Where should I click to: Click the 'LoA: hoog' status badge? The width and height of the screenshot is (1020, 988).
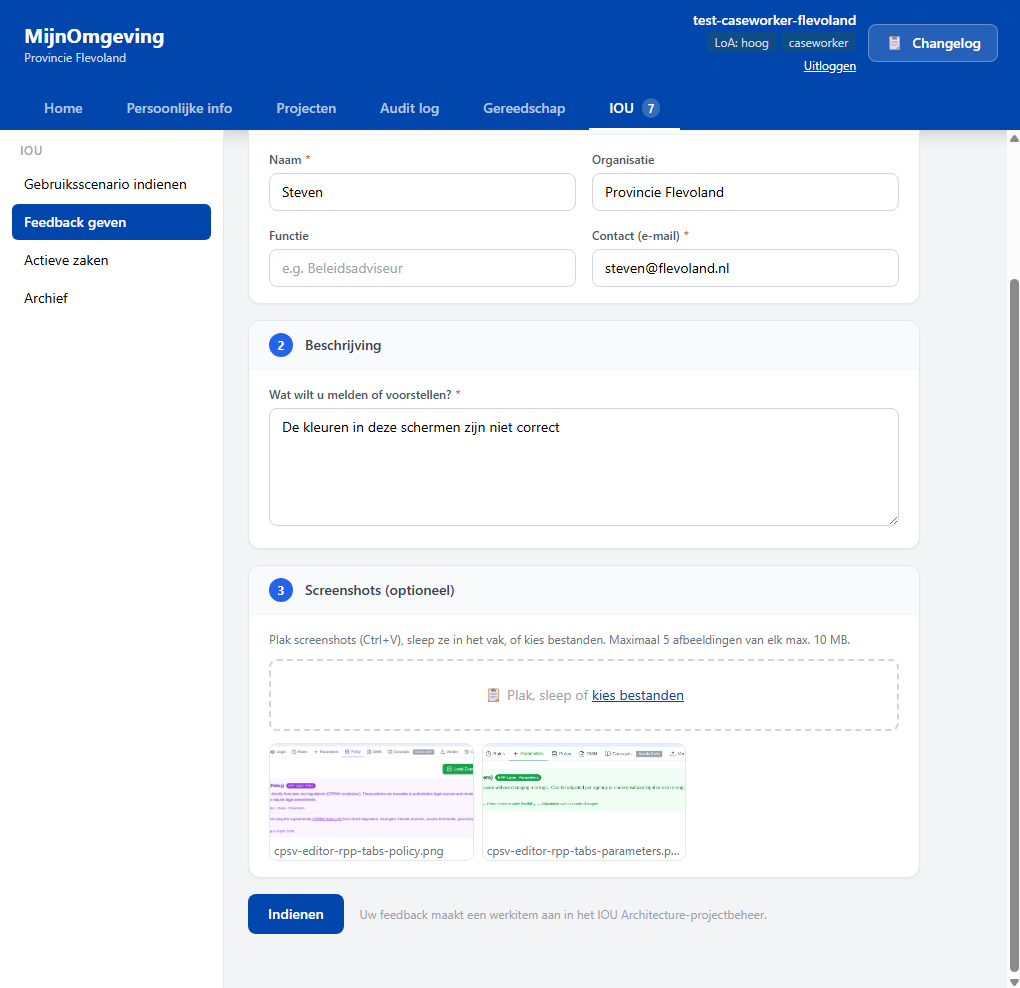742,42
